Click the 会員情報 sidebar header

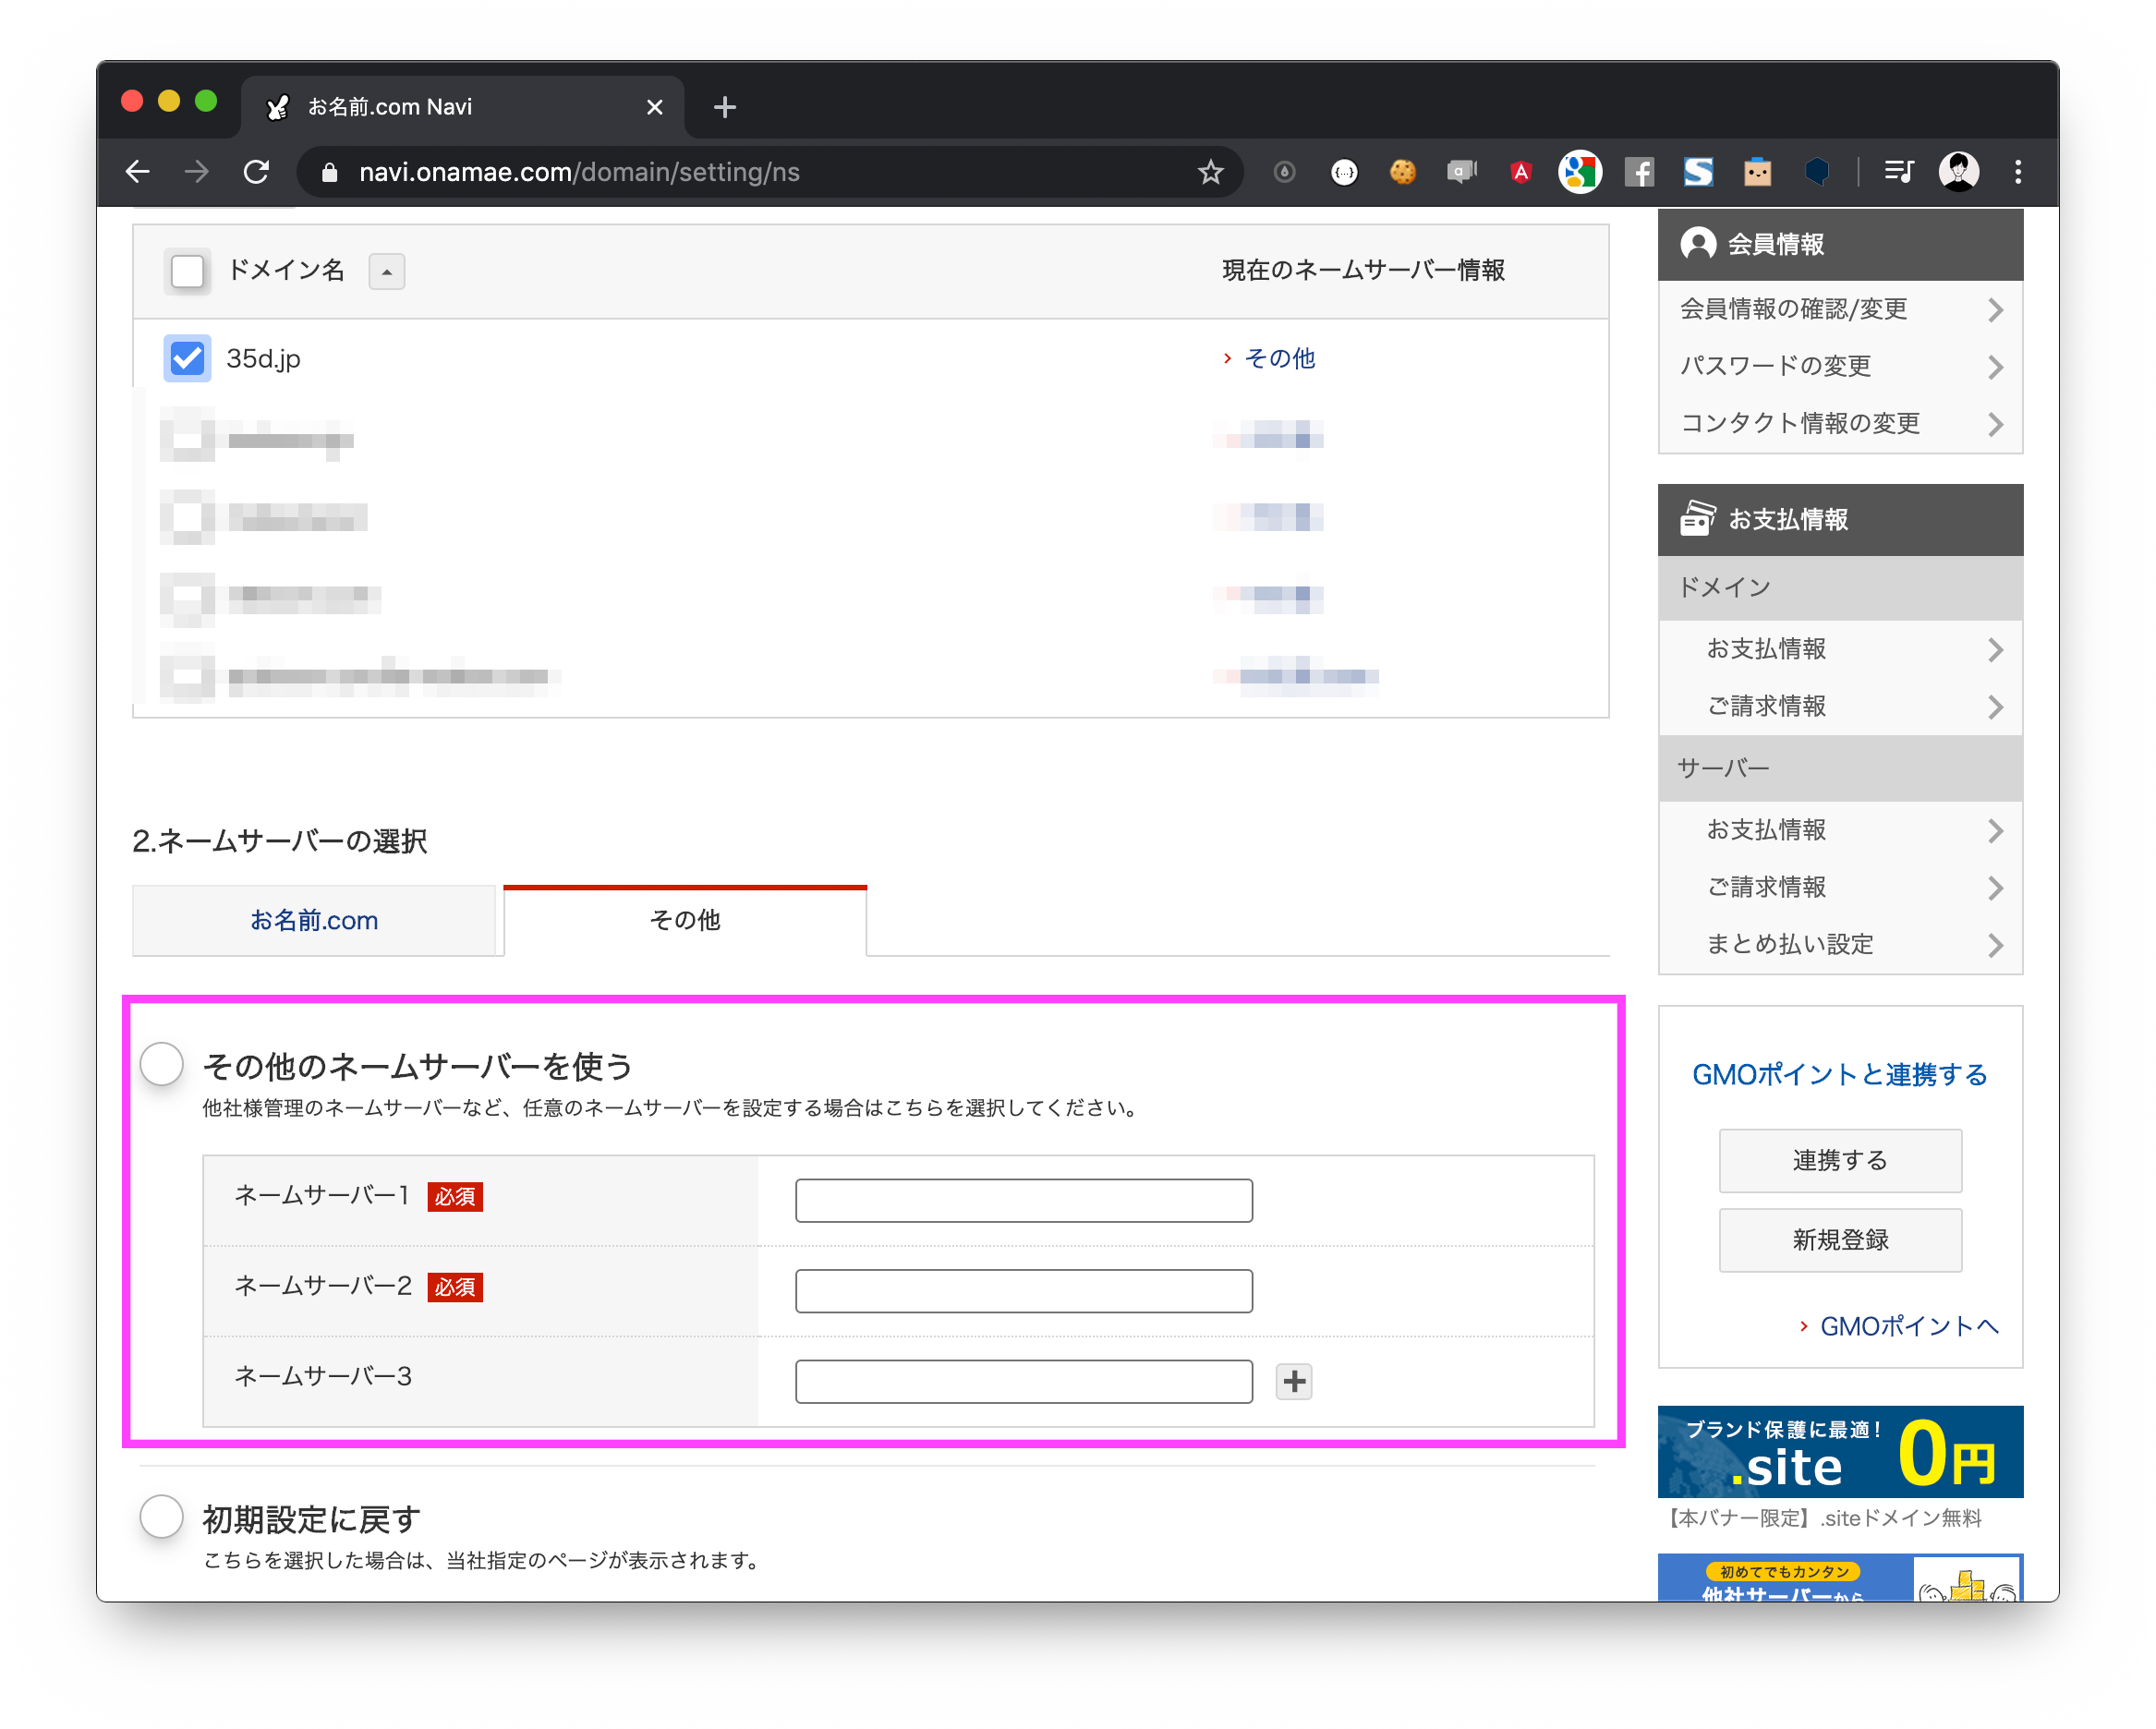click(1840, 244)
